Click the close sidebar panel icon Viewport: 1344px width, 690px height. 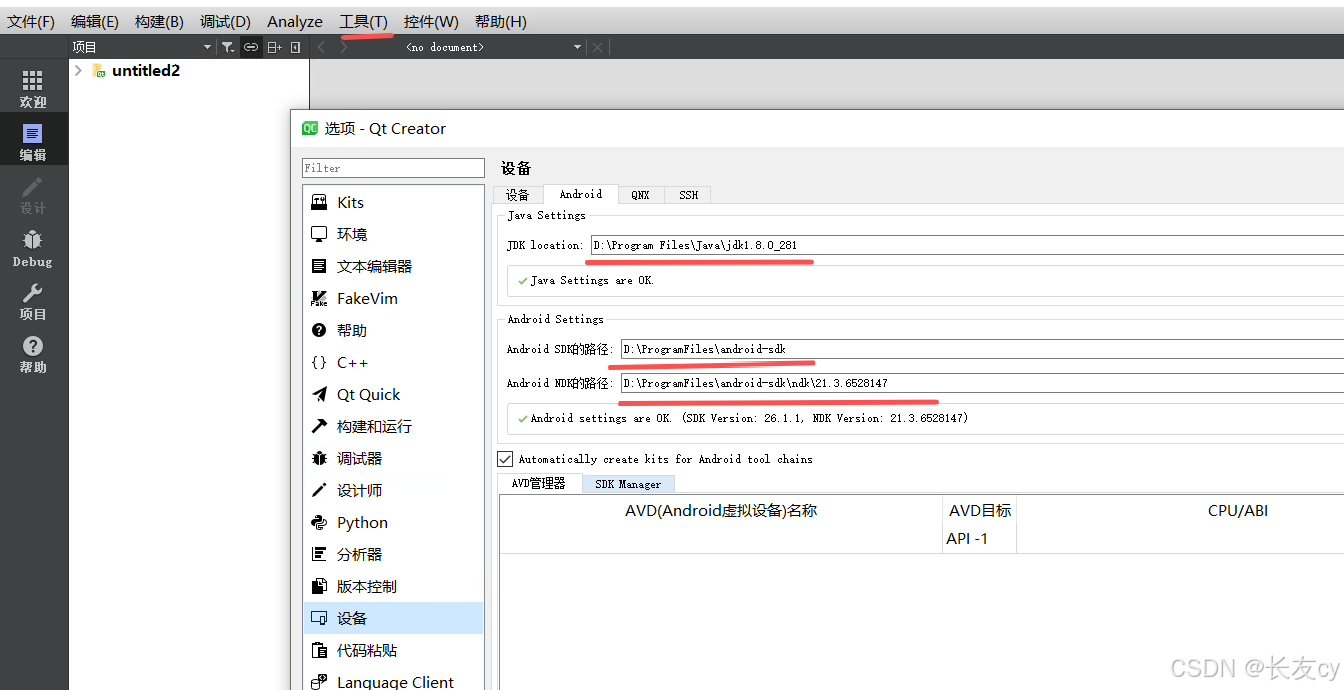pos(296,47)
